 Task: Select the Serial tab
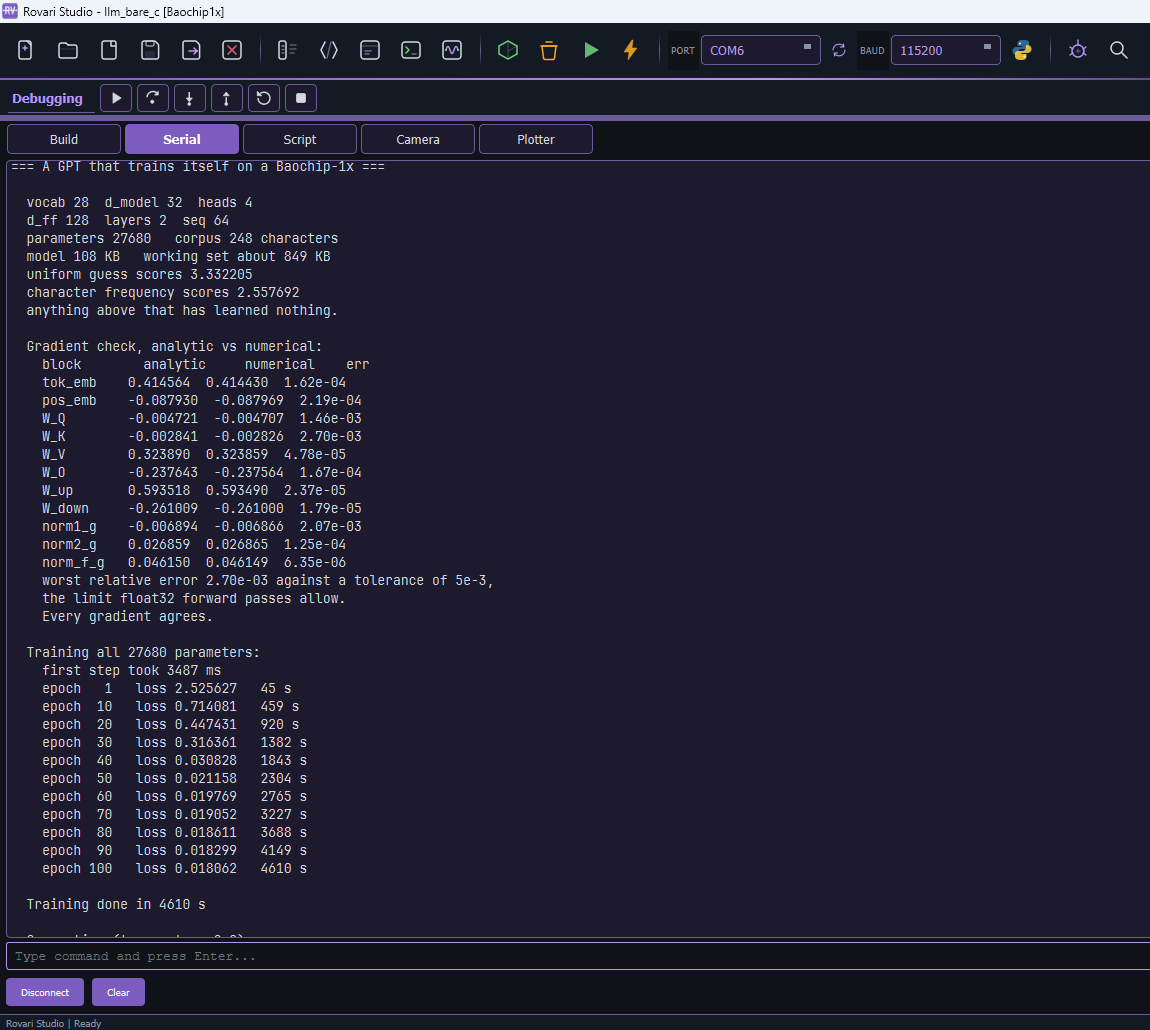coord(182,139)
